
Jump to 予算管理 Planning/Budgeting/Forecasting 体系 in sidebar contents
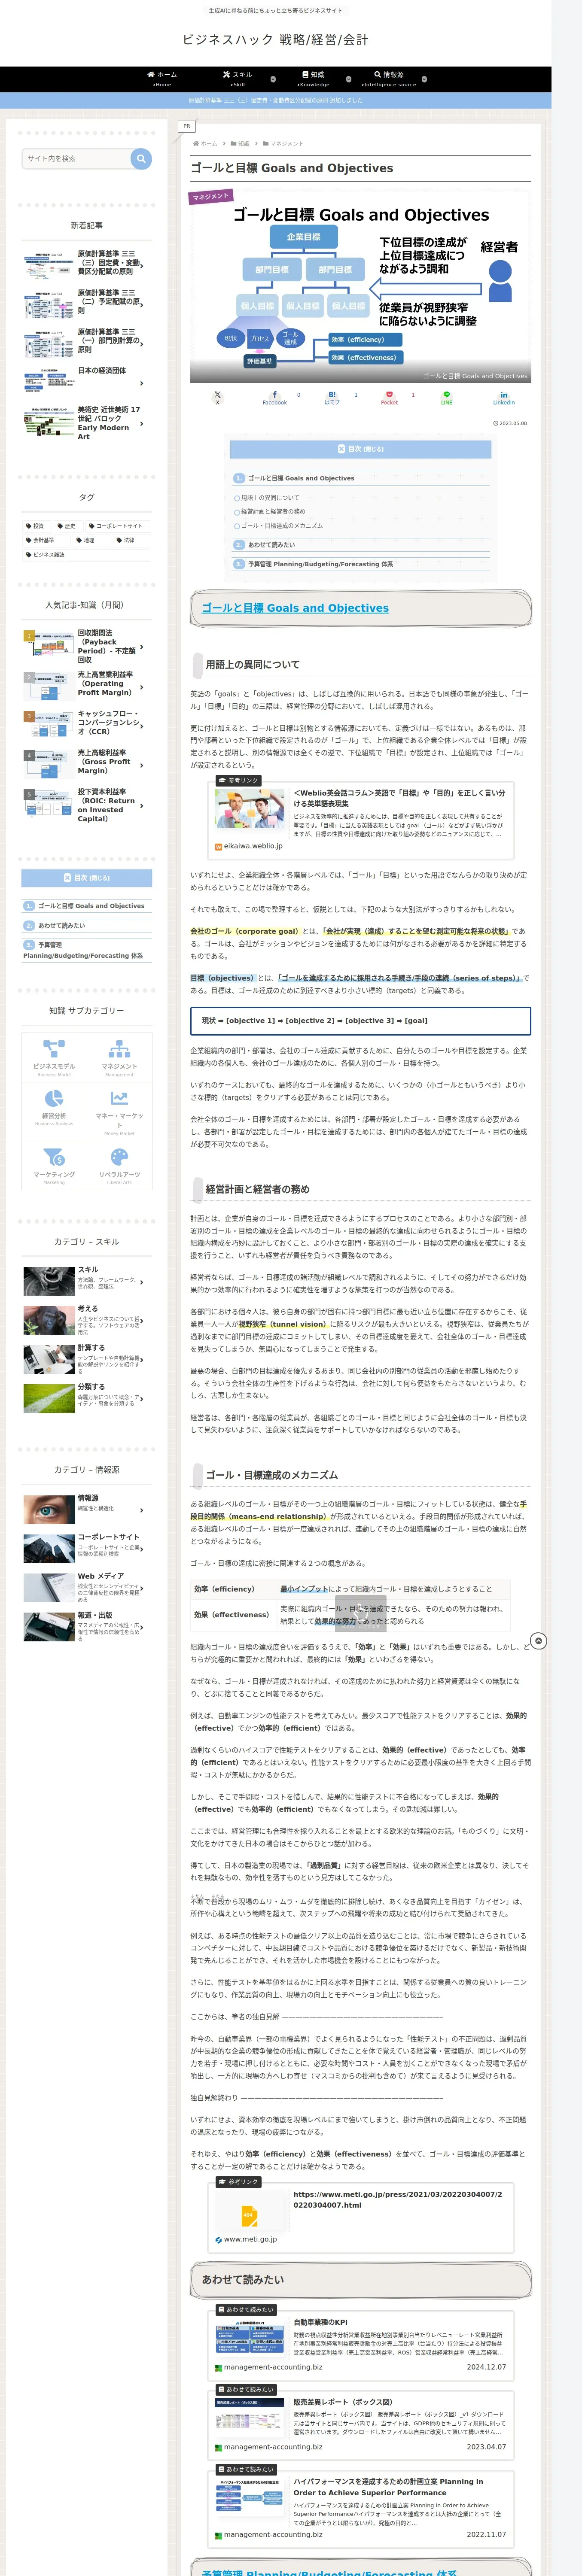coord(83,950)
